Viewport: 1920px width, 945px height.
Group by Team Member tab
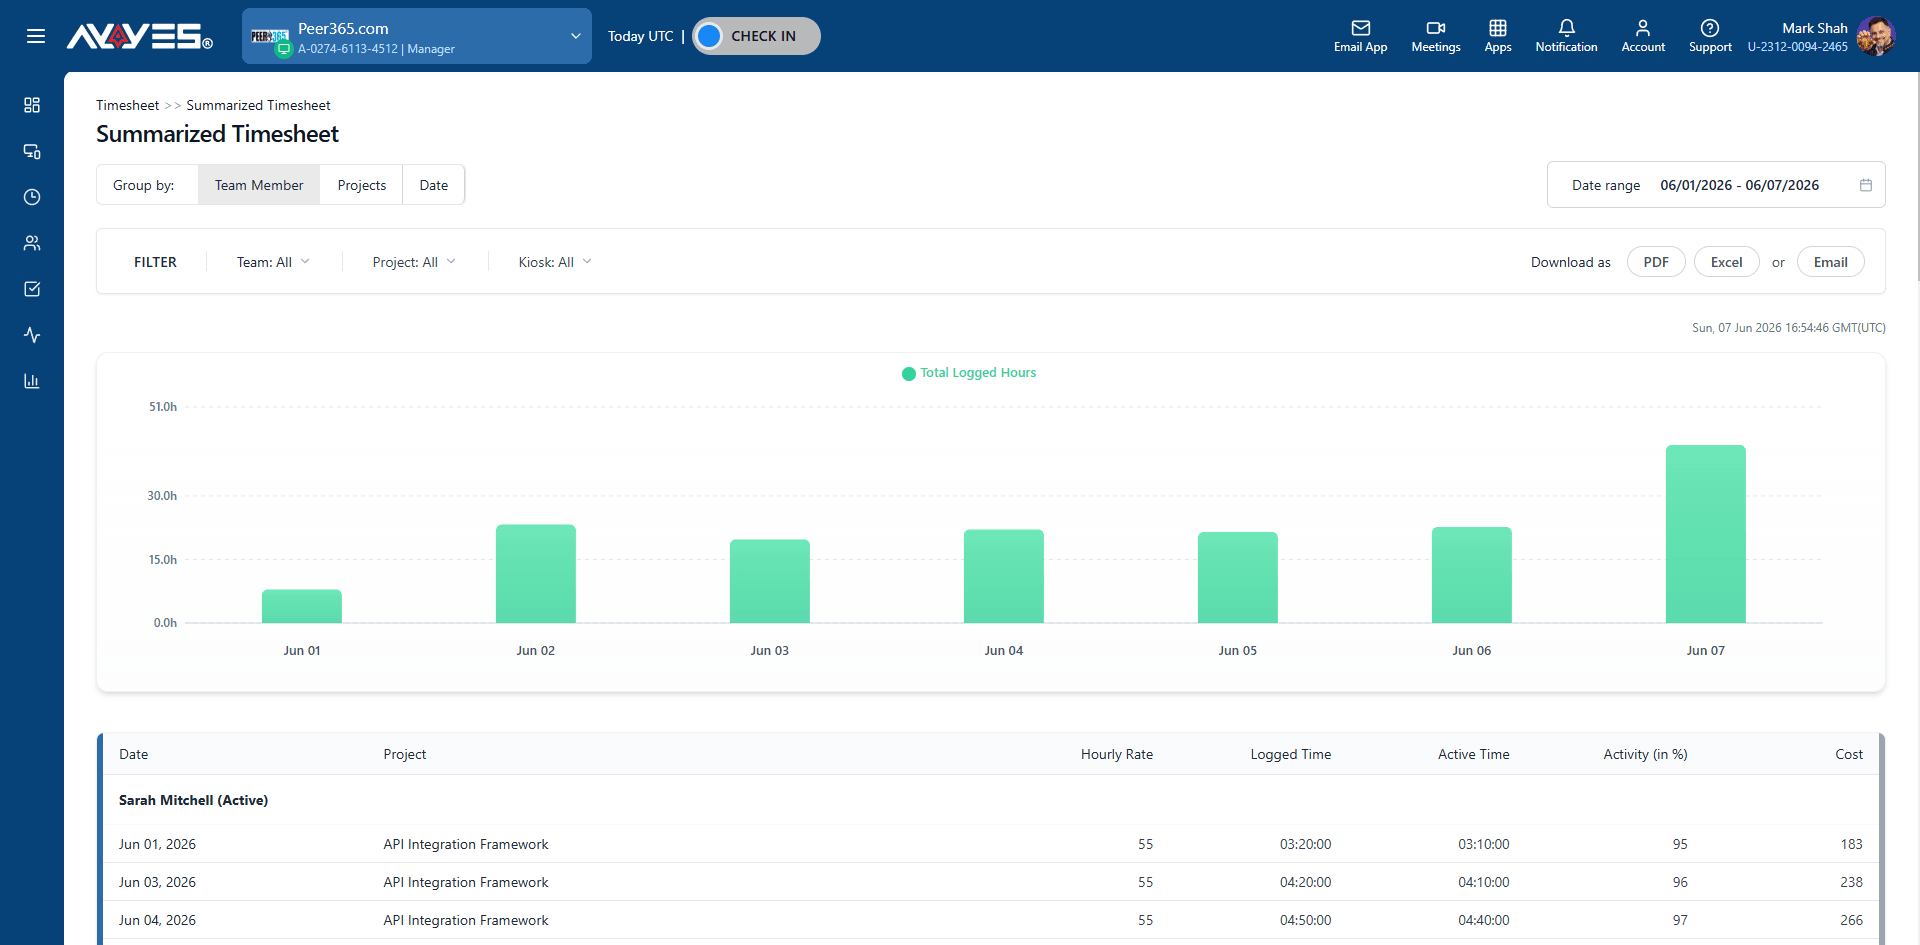click(259, 185)
